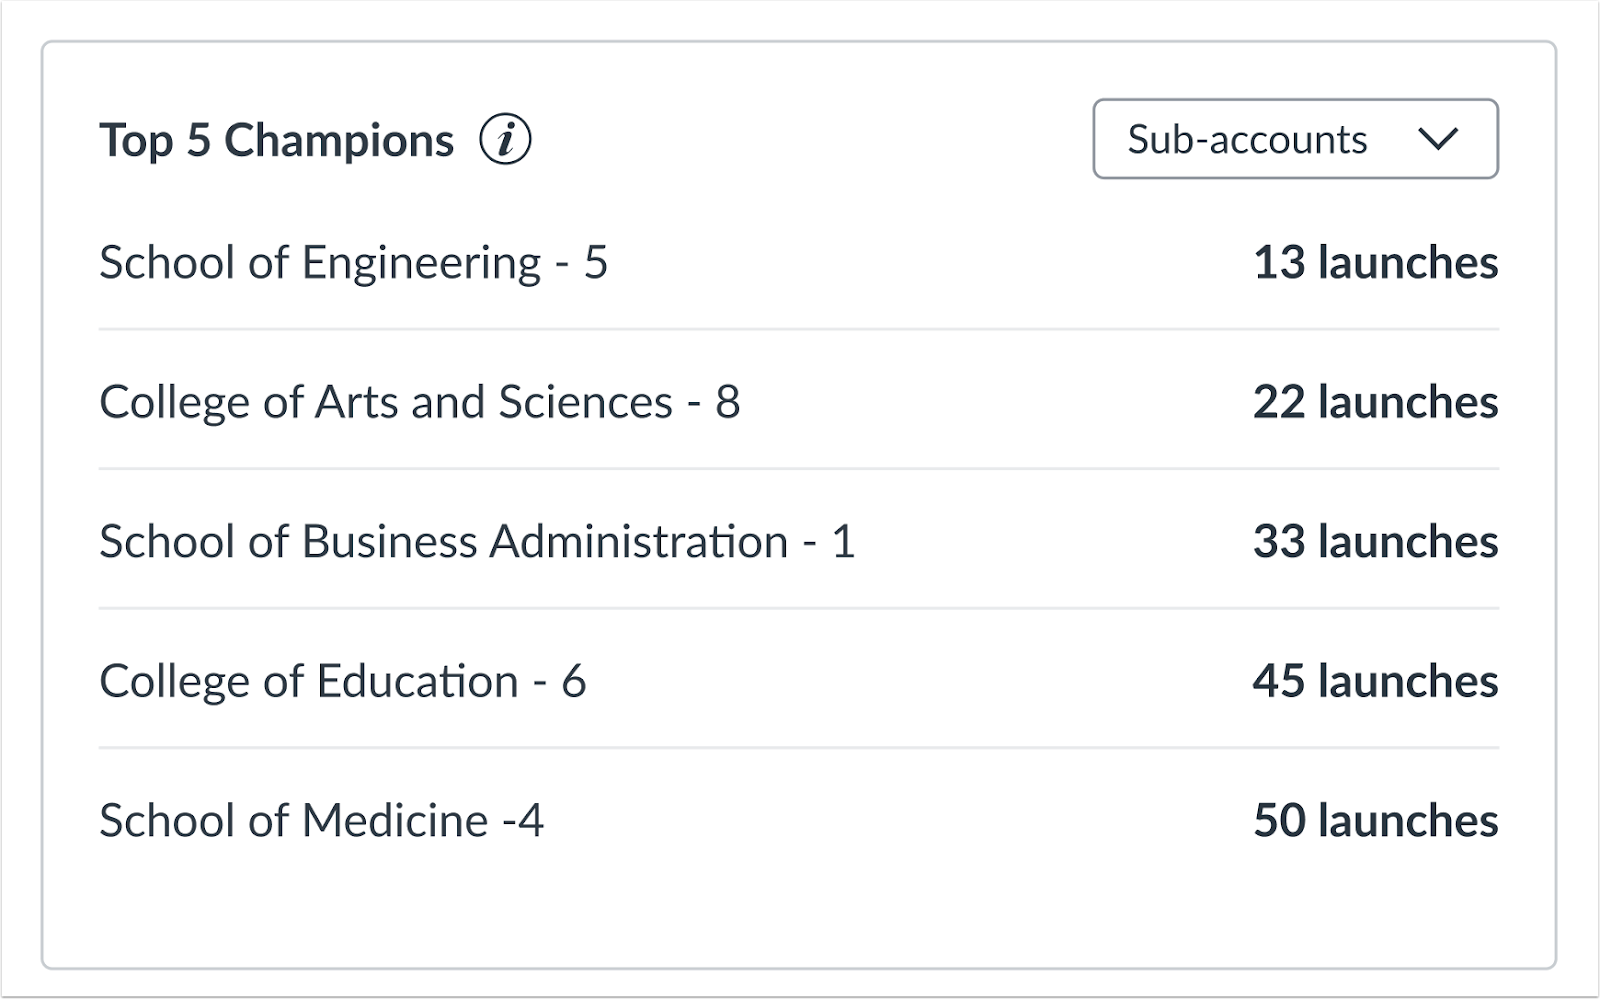Click the info icon beside Top 5 Champions

click(x=505, y=140)
